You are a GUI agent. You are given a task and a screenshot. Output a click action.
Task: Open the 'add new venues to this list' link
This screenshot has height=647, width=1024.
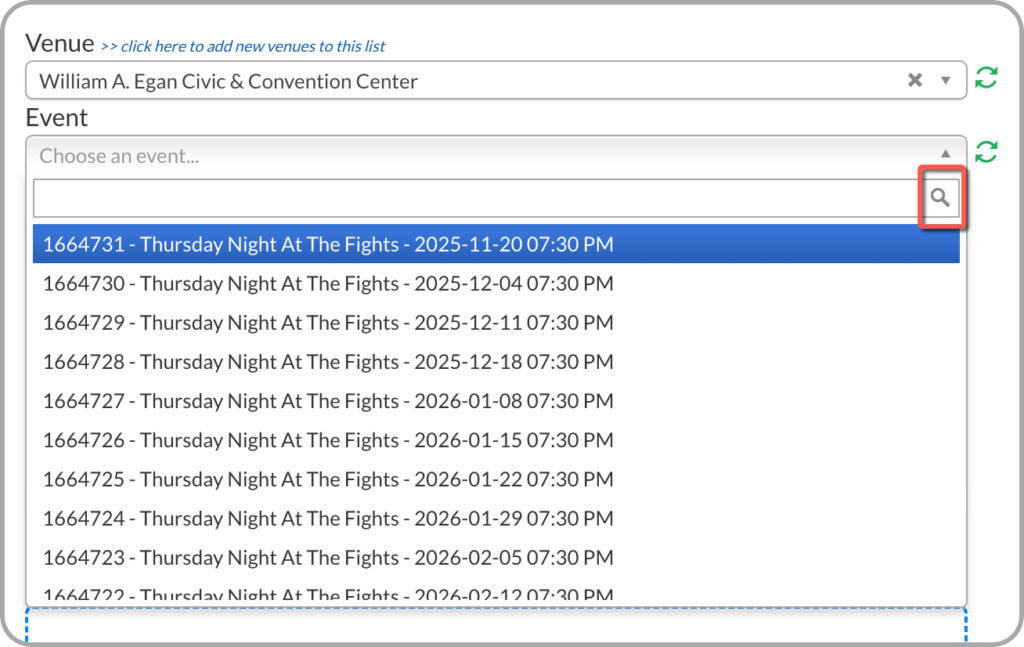pyautogui.click(x=243, y=46)
